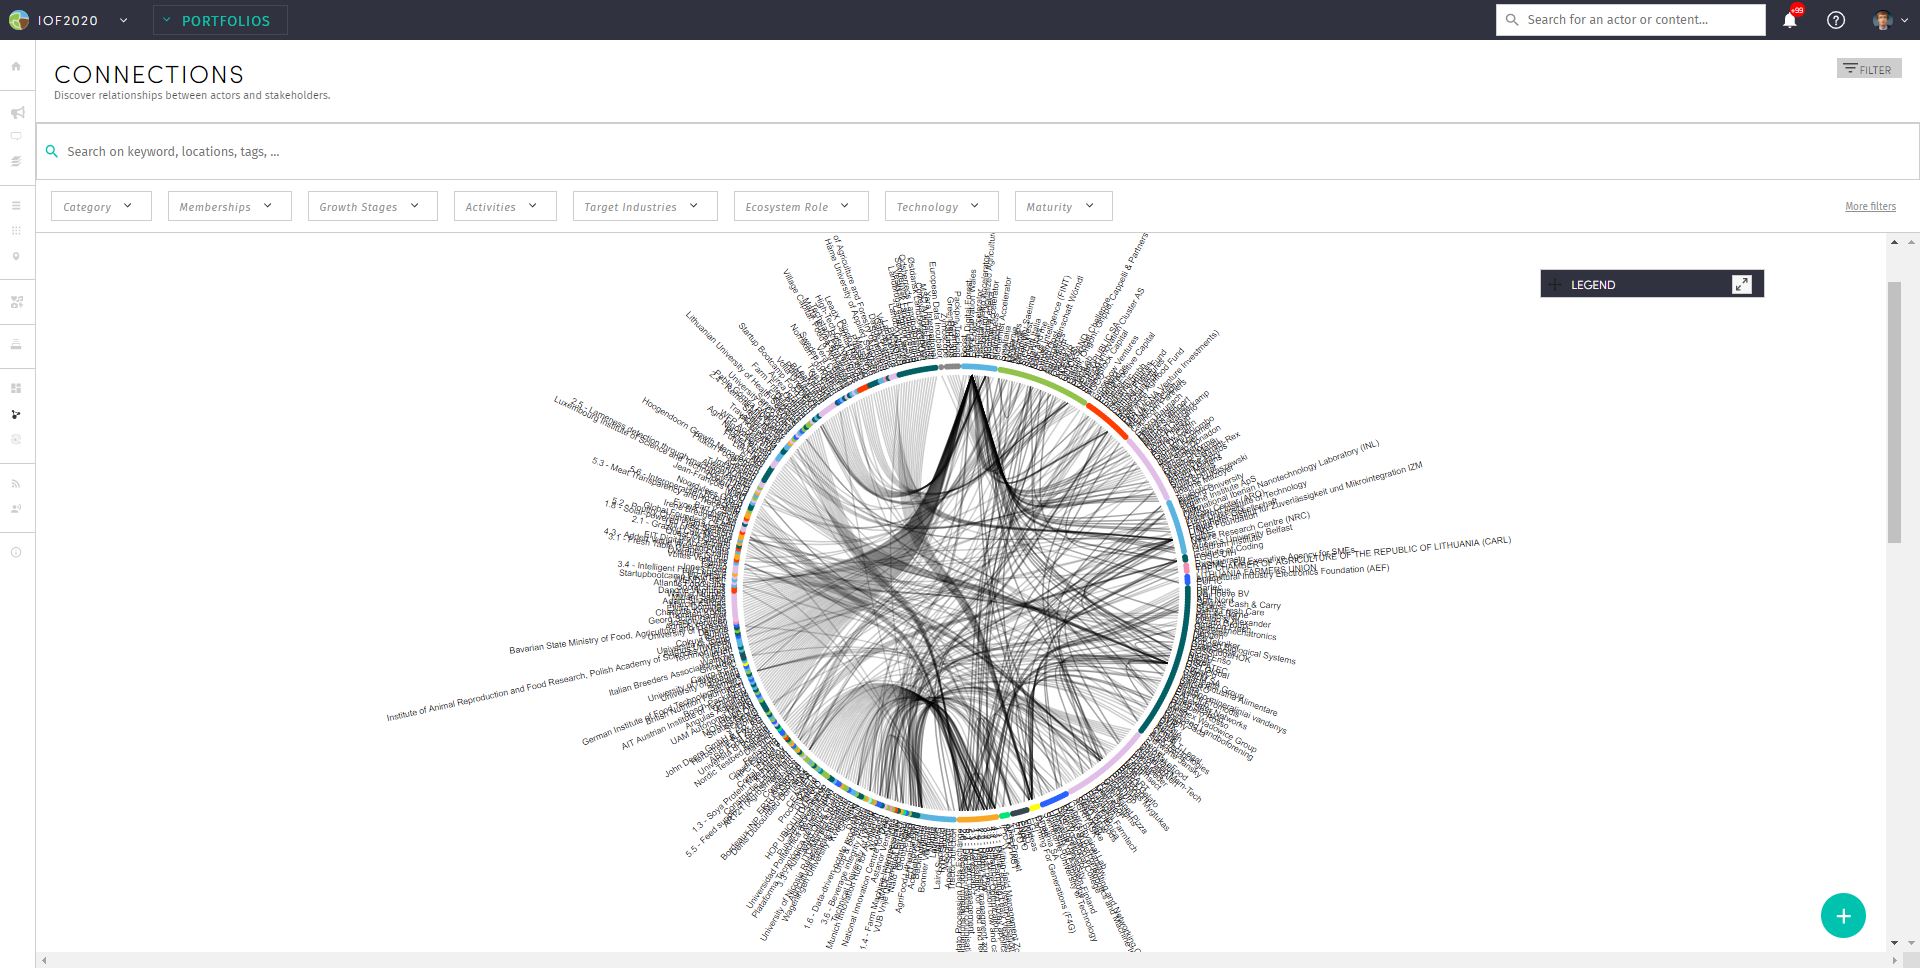Open the home icon in sidebar
The image size is (1920, 968).
pos(16,66)
